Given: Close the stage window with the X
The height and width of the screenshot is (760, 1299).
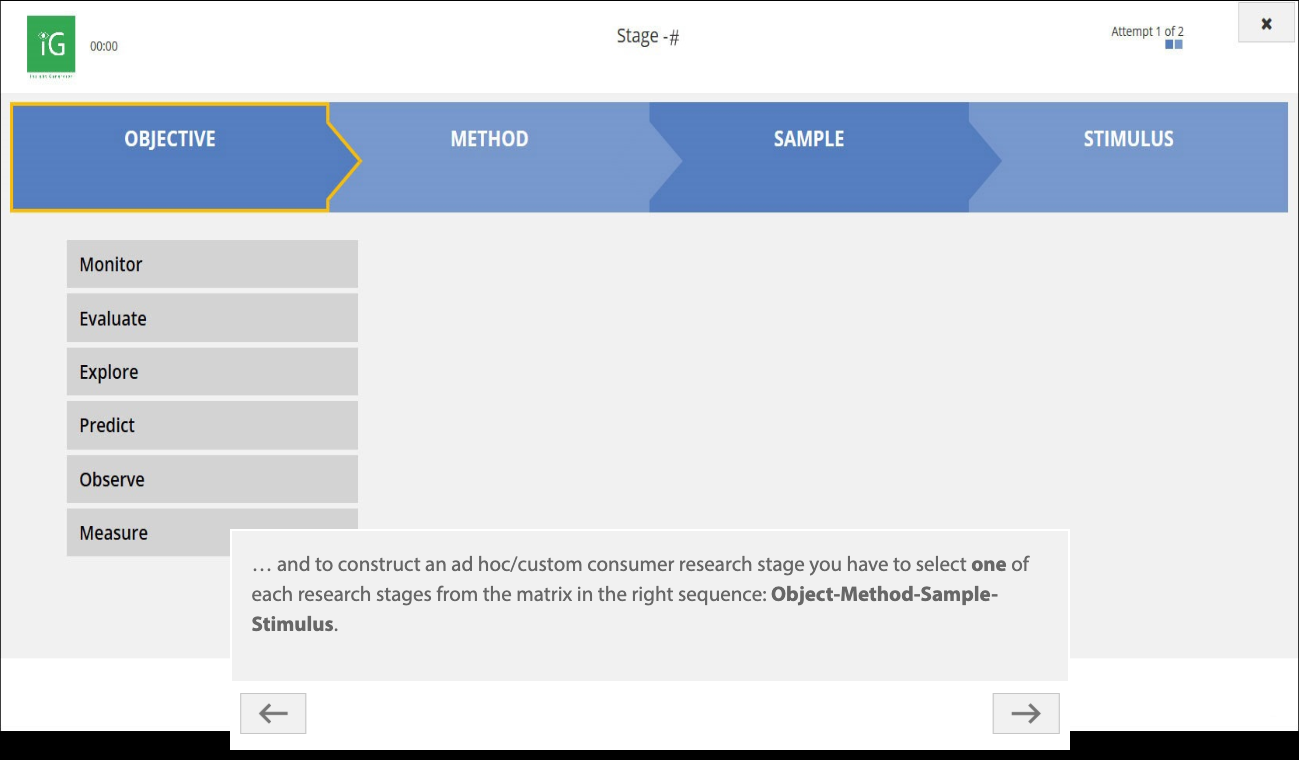Looking at the screenshot, I should point(1266,24).
